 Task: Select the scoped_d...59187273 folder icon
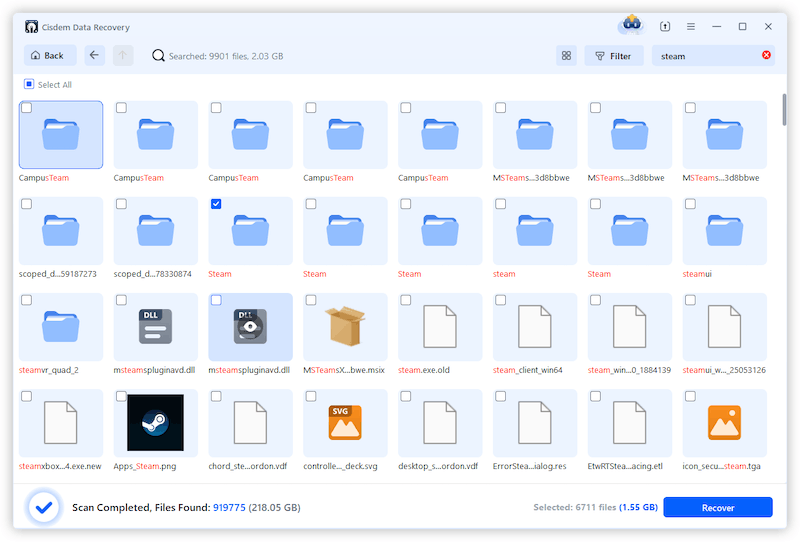[x=61, y=231]
